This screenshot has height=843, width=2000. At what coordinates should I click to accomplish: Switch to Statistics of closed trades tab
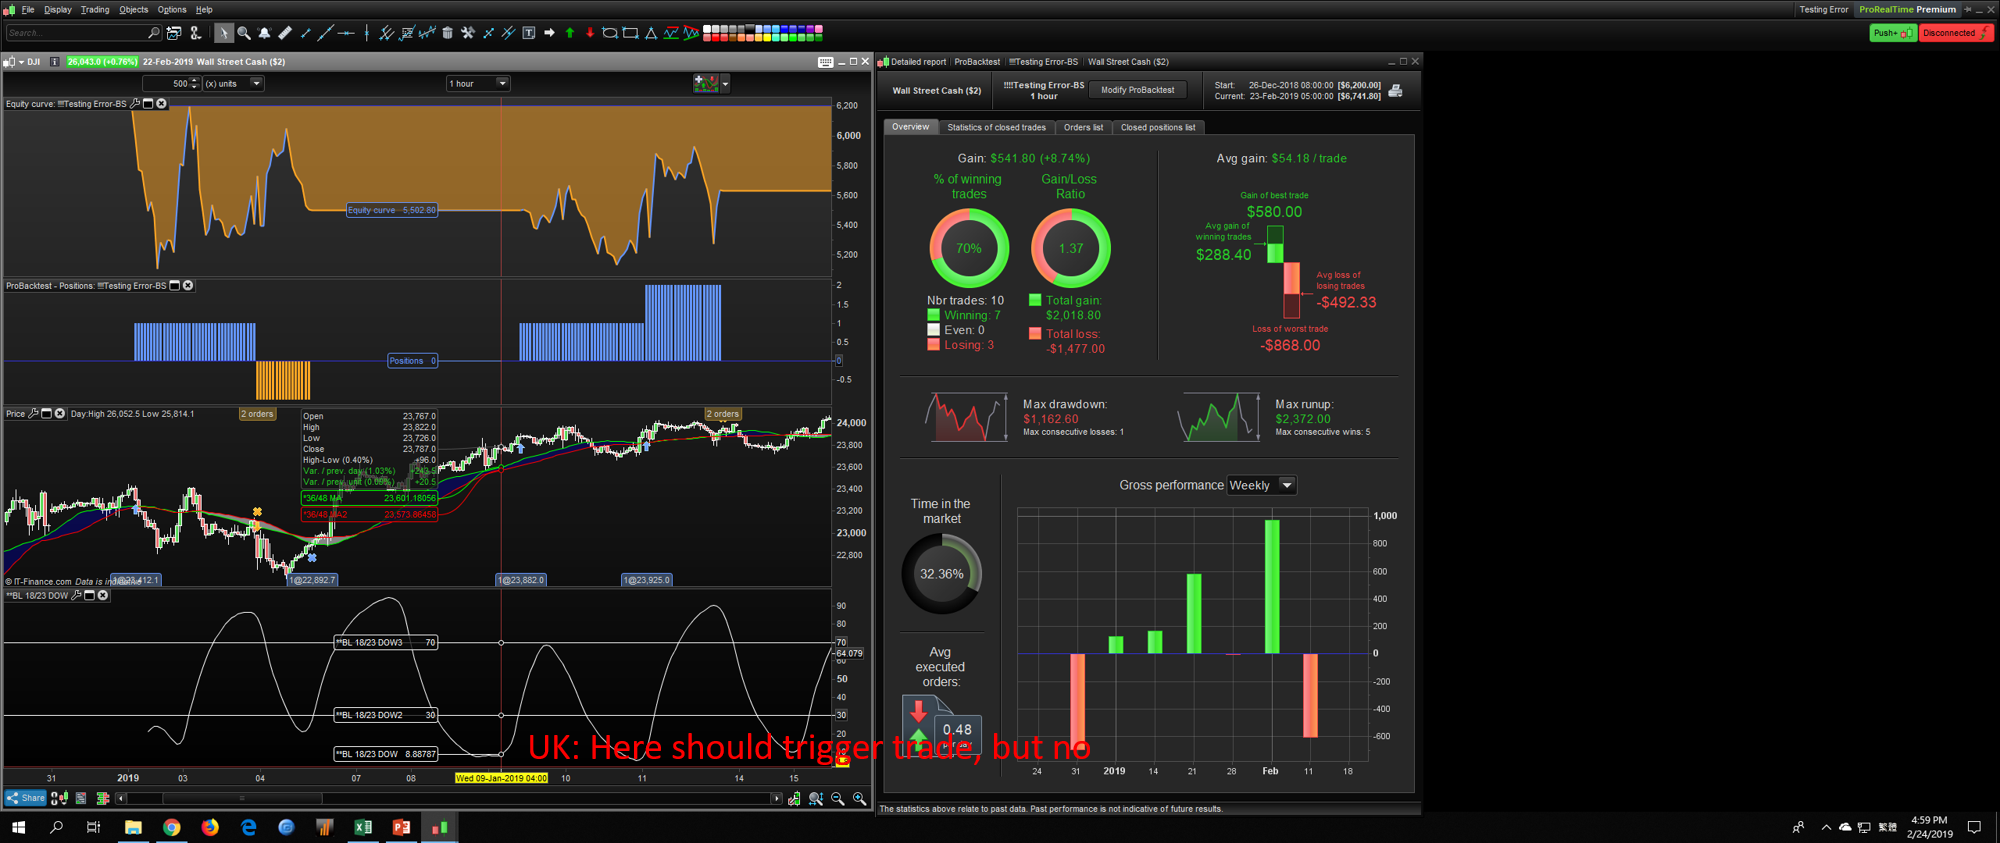click(x=996, y=127)
